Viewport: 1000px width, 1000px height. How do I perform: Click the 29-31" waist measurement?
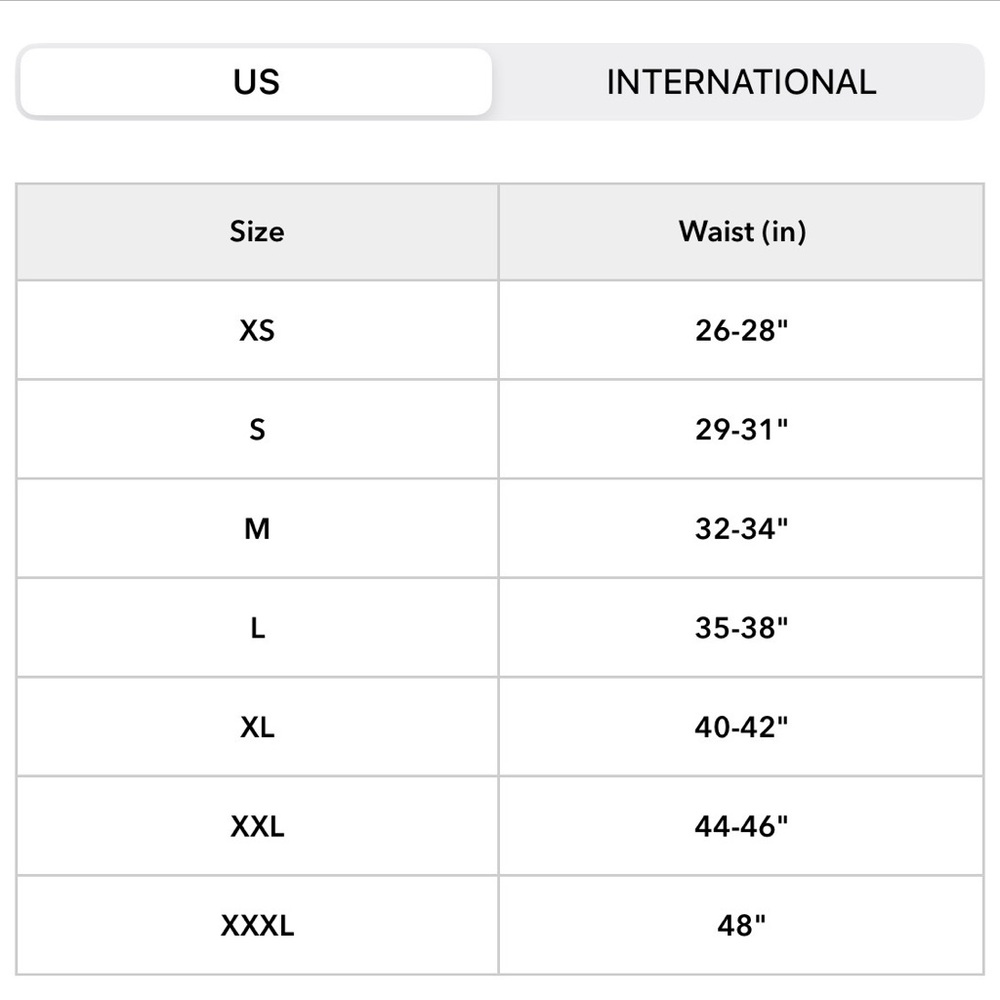click(742, 429)
